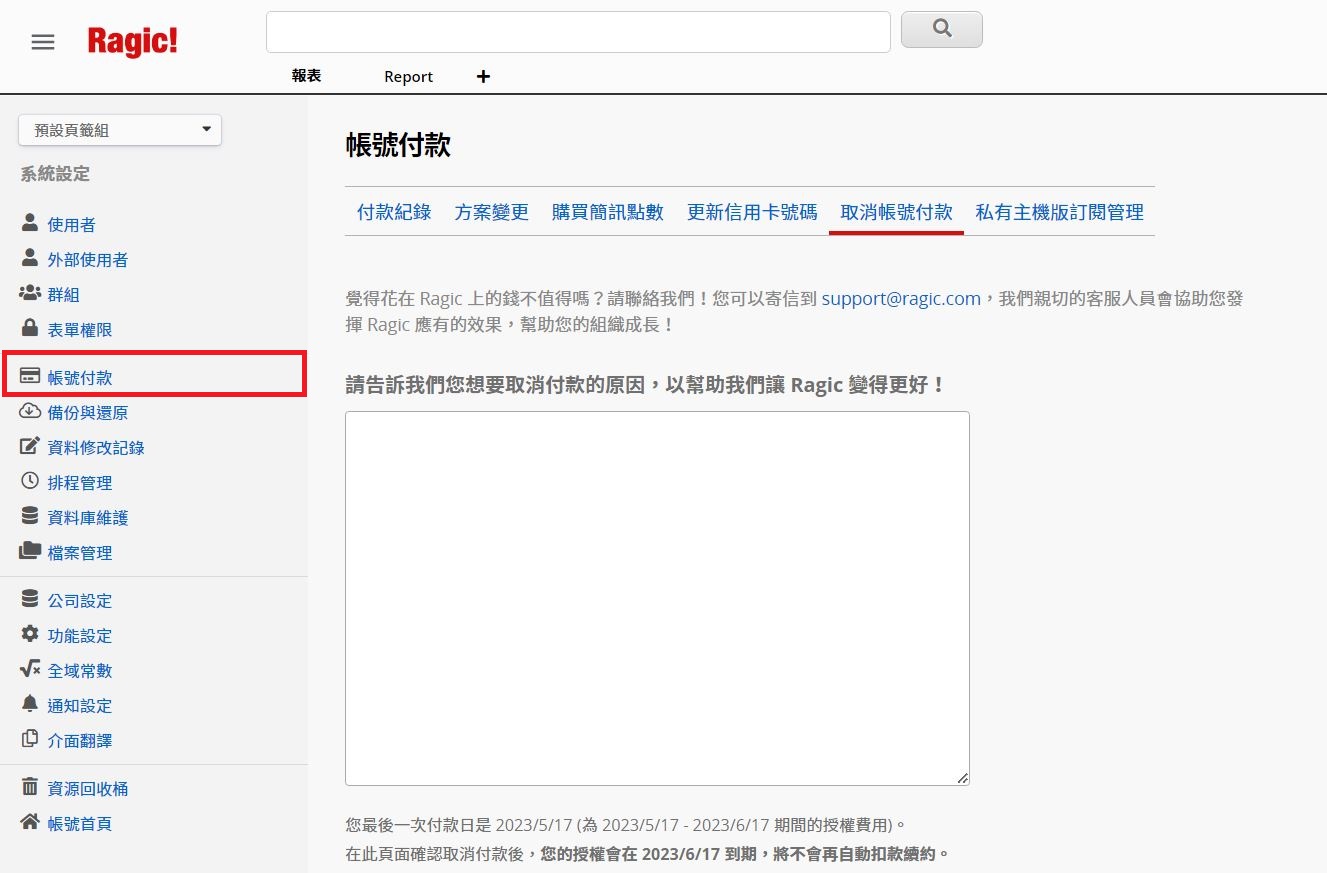Click the person icon beside 外部使用者

click(30, 258)
